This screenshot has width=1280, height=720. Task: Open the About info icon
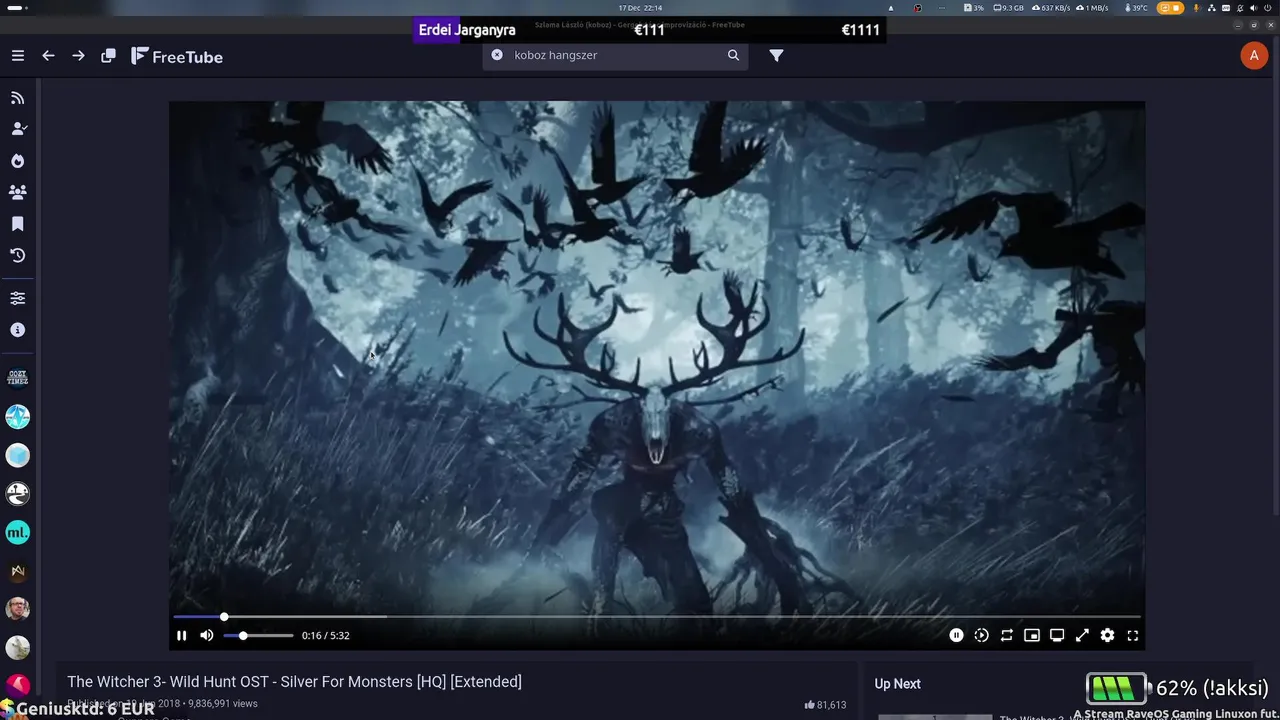[x=18, y=329]
